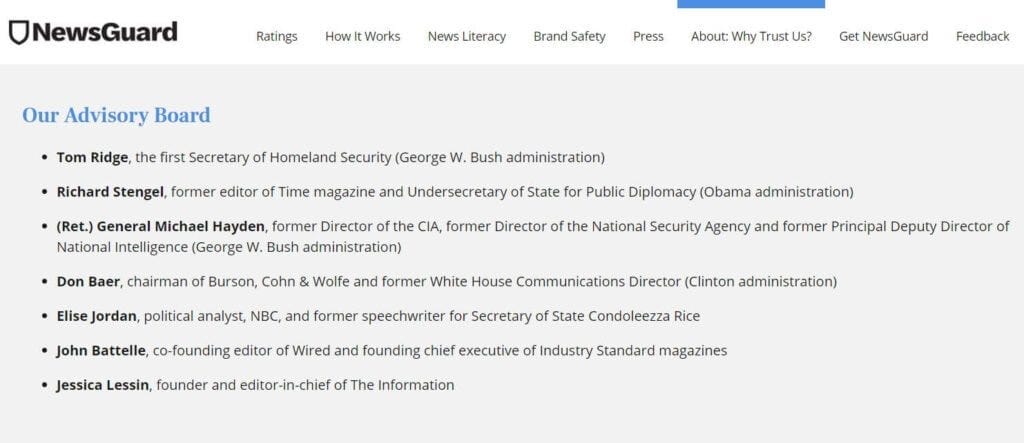Open the Press page
Viewport: 1024px width, 443px height.
click(x=648, y=37)
